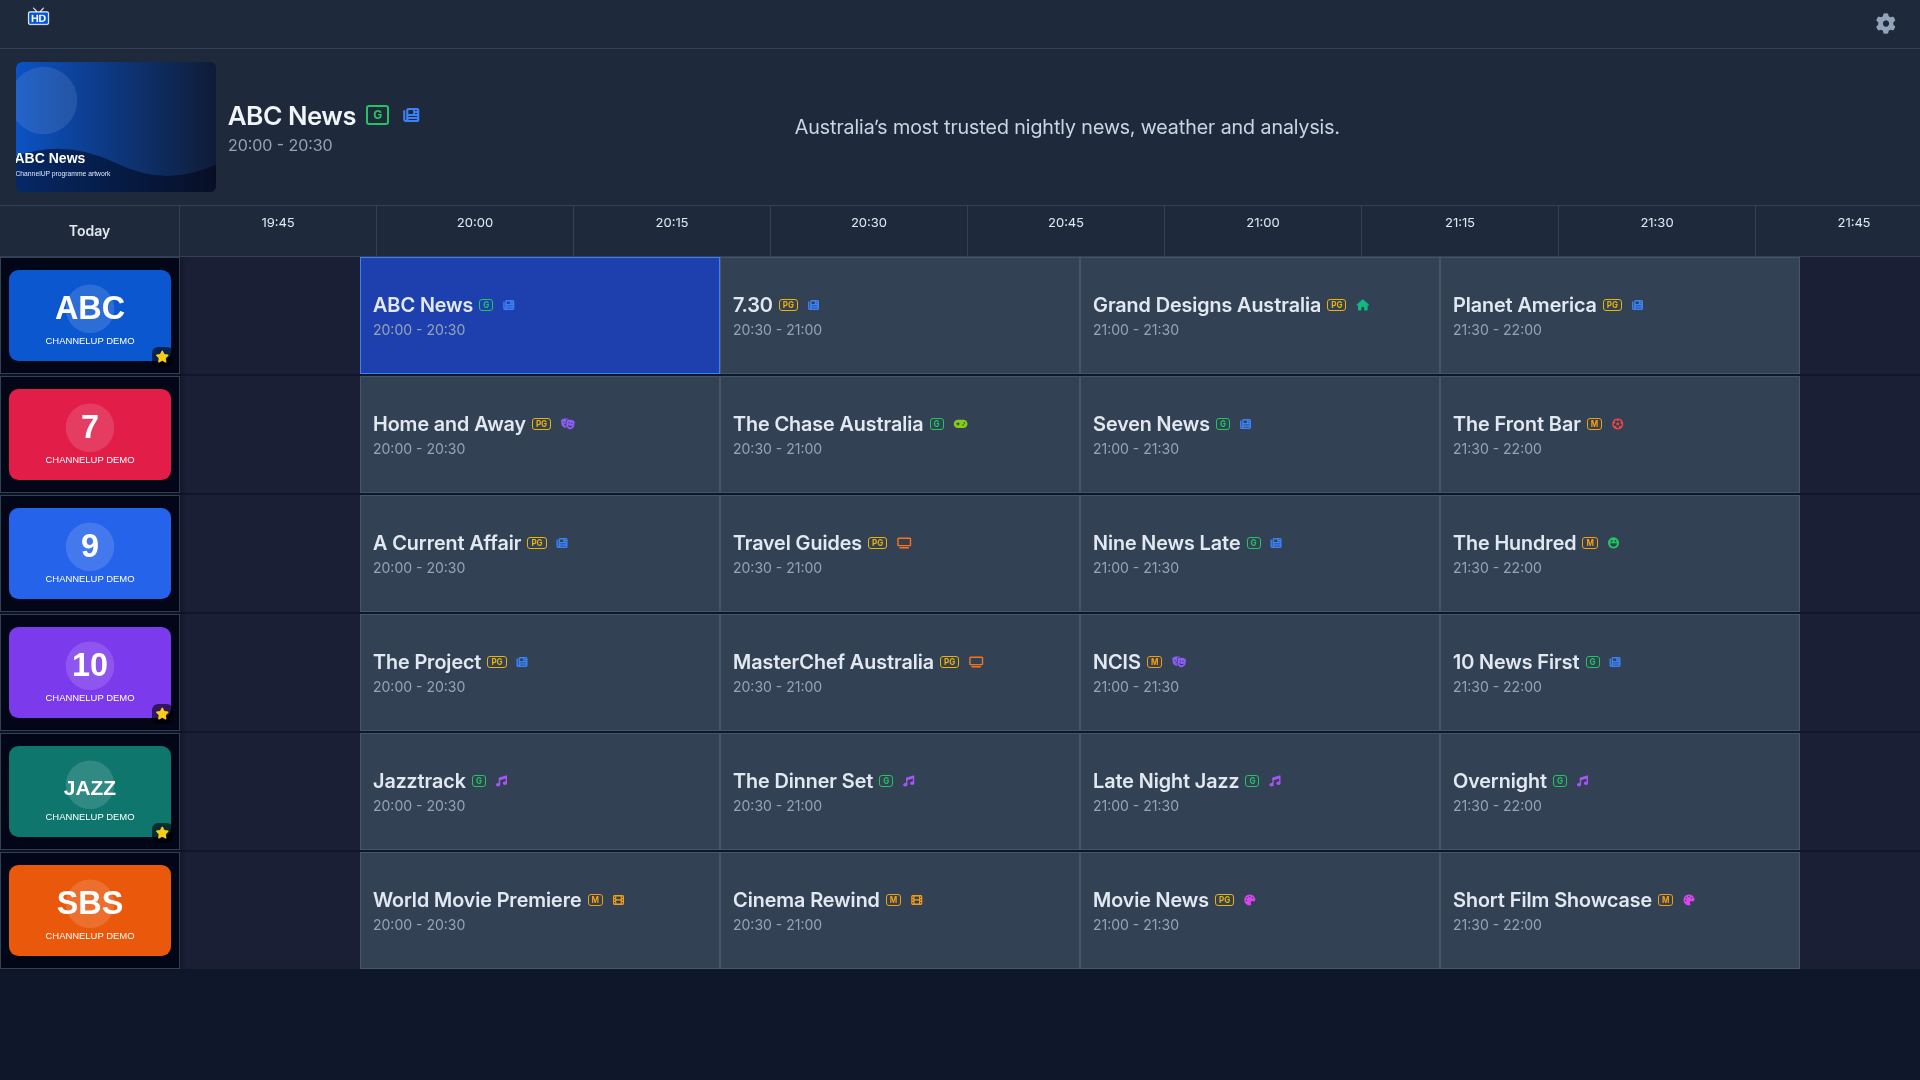This screenshot has width=1920, height=1080.
Task: Click the Today date label
Action: tap(89, 231)
